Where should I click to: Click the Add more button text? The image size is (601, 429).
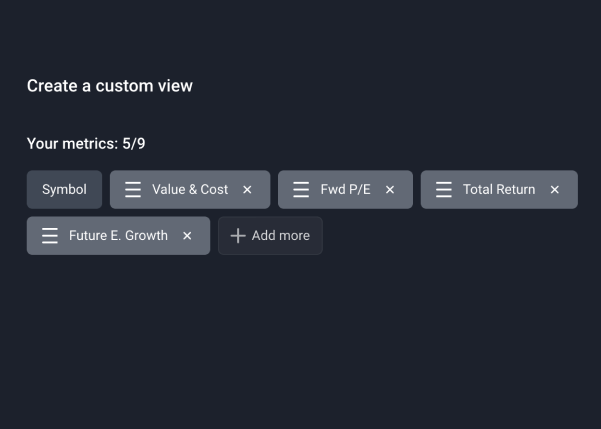click(281, 236)
